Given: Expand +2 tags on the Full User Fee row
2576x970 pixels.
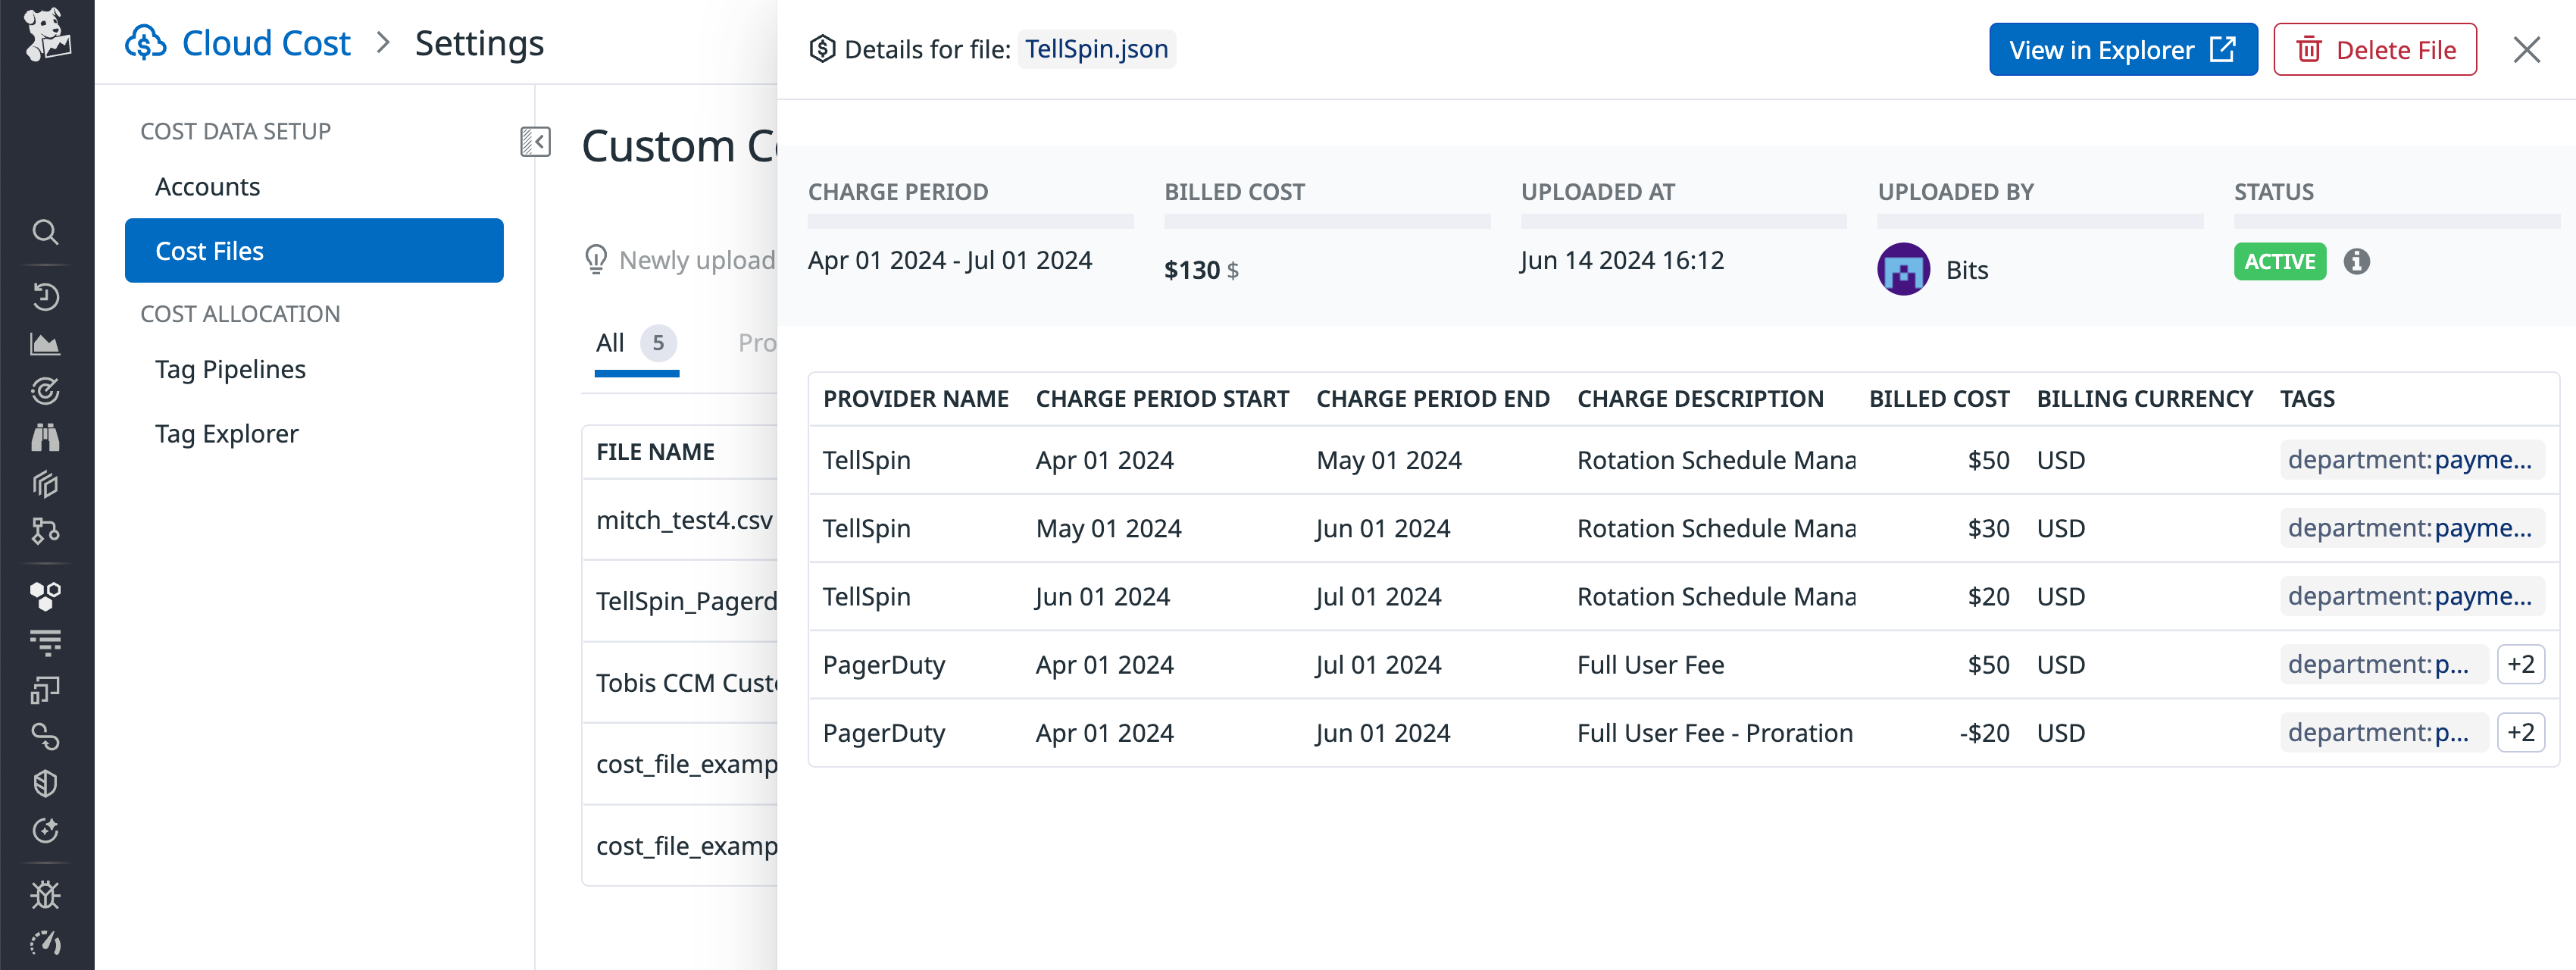Looking at the screenshot, I should 2522,664.
